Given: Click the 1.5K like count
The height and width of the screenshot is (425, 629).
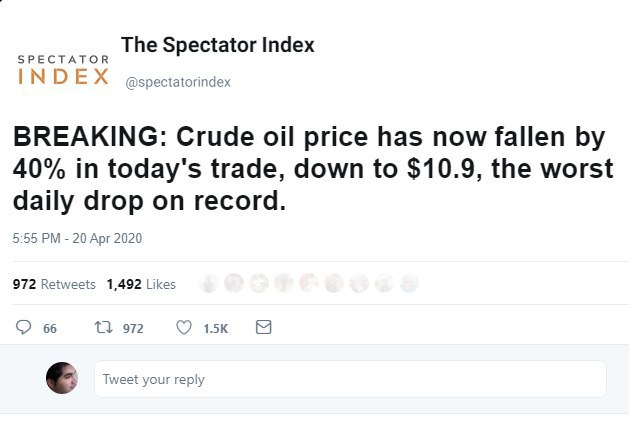Looking at the screenshot, I should pyautogui.click(x=215, y=329).
